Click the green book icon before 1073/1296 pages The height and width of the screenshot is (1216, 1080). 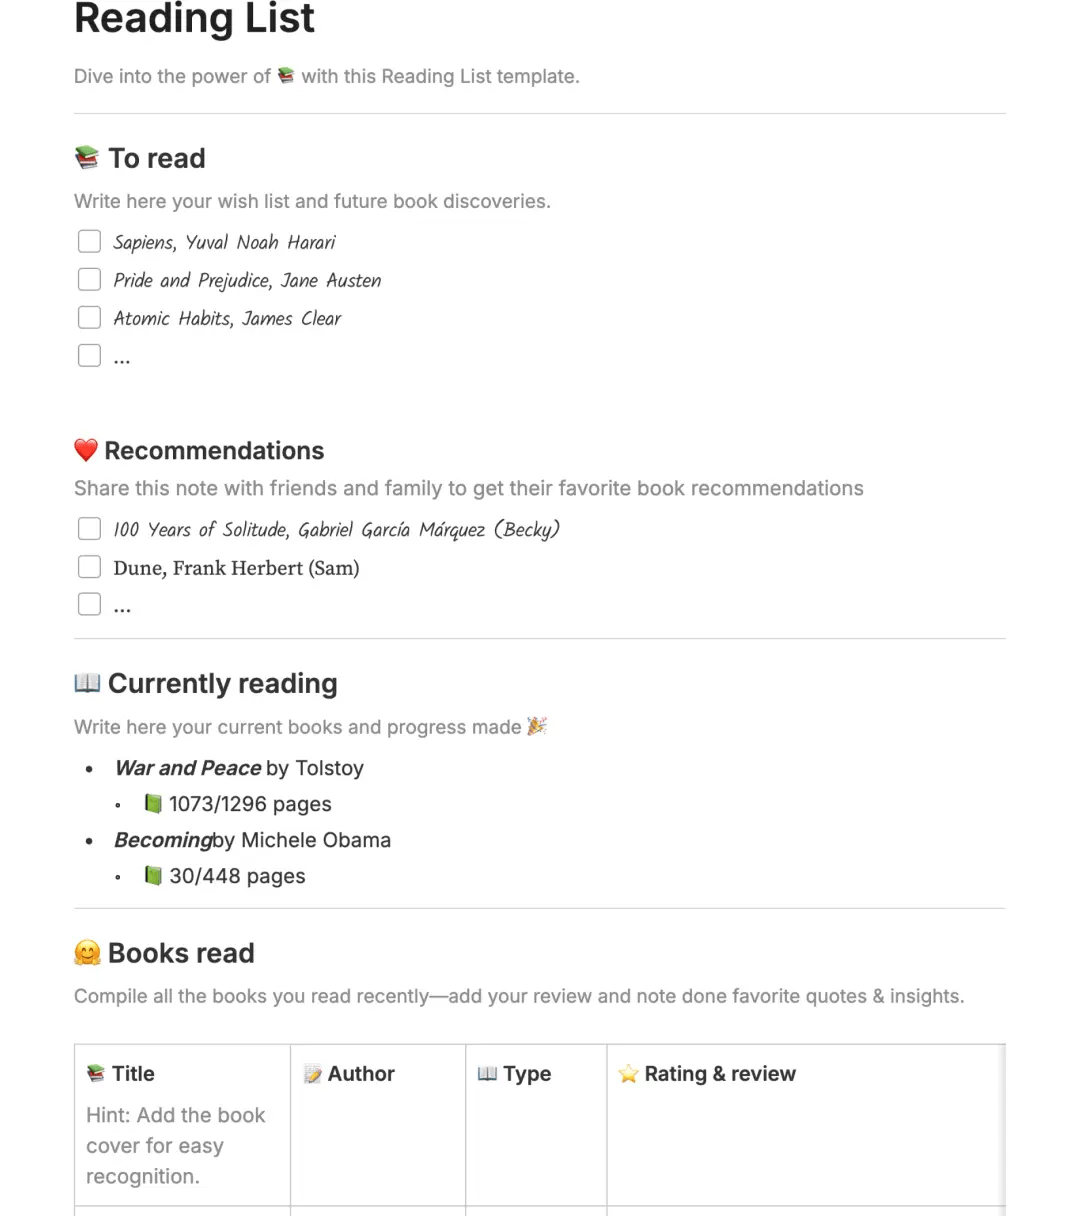[x=152, y=803]
